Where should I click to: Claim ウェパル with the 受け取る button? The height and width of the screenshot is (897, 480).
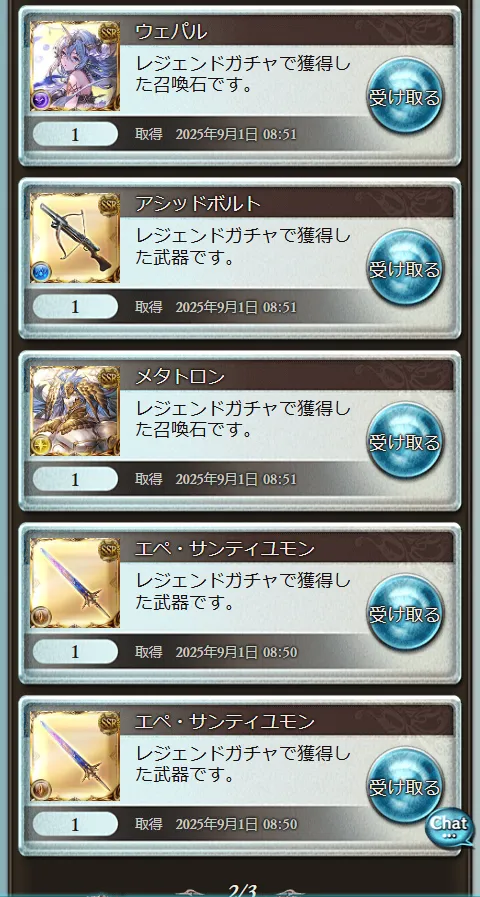point(404,96)
